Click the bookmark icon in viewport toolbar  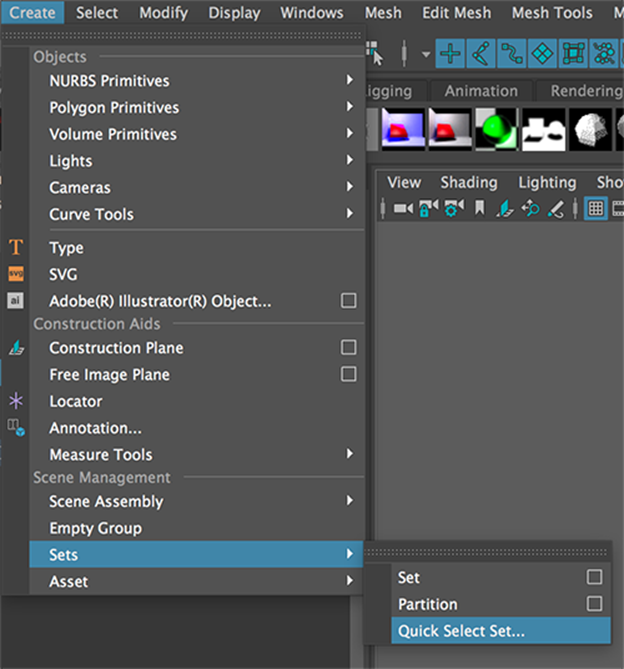tap(479, 208)
